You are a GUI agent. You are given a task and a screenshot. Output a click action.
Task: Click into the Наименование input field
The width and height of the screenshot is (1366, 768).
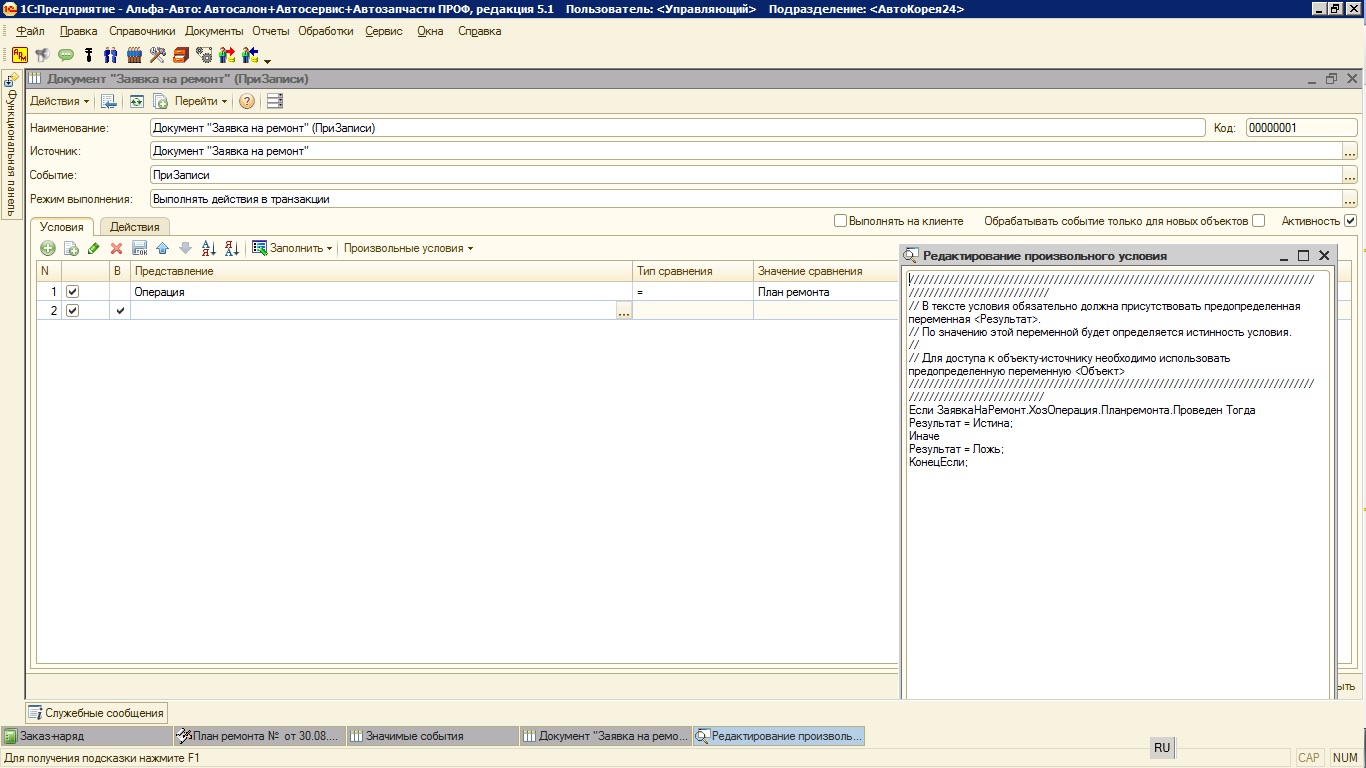(677, 128)
